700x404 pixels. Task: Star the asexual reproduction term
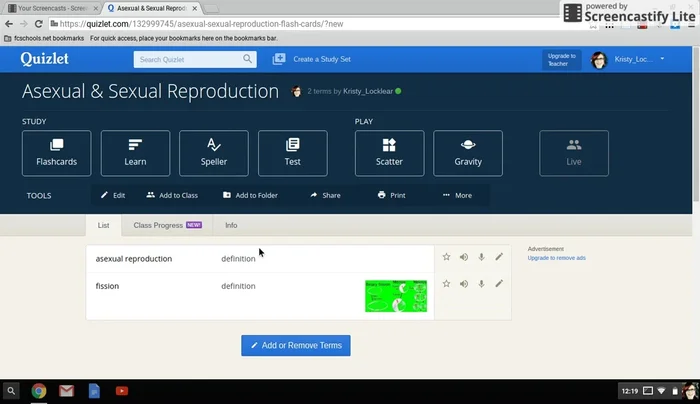(x=447, y=257)
